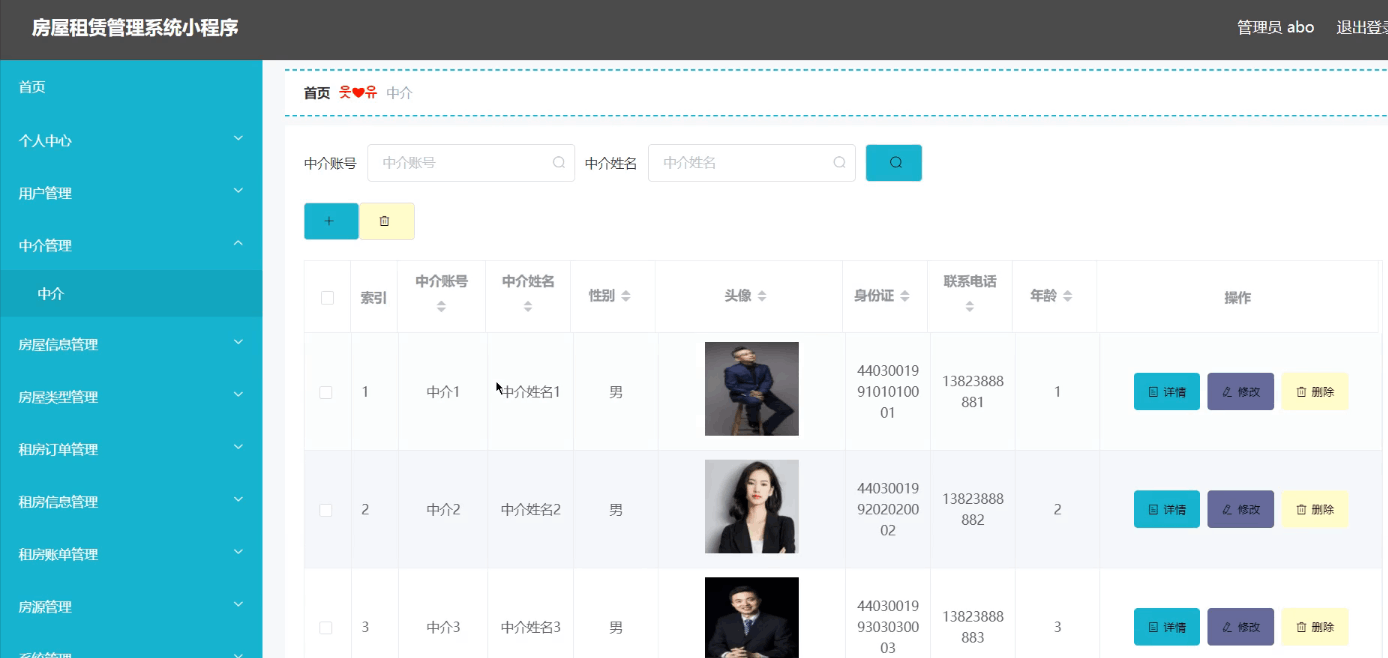The width and height of the screenshot is (1388, 658).
Task: Click the 首页 breadcrumb link
Action: [315, 92]
